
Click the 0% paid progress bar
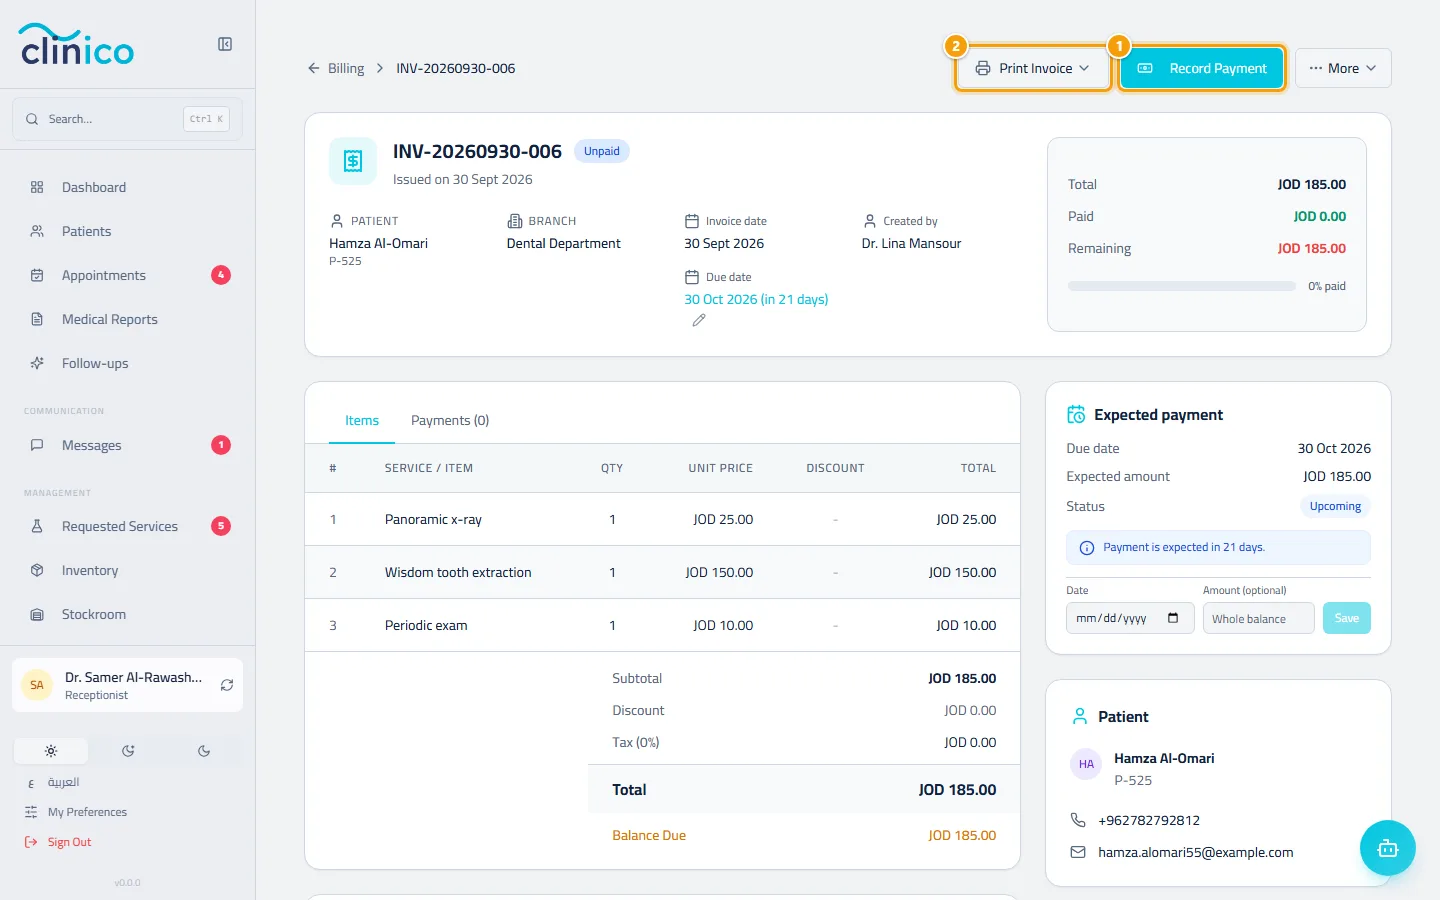point(1182,286)
